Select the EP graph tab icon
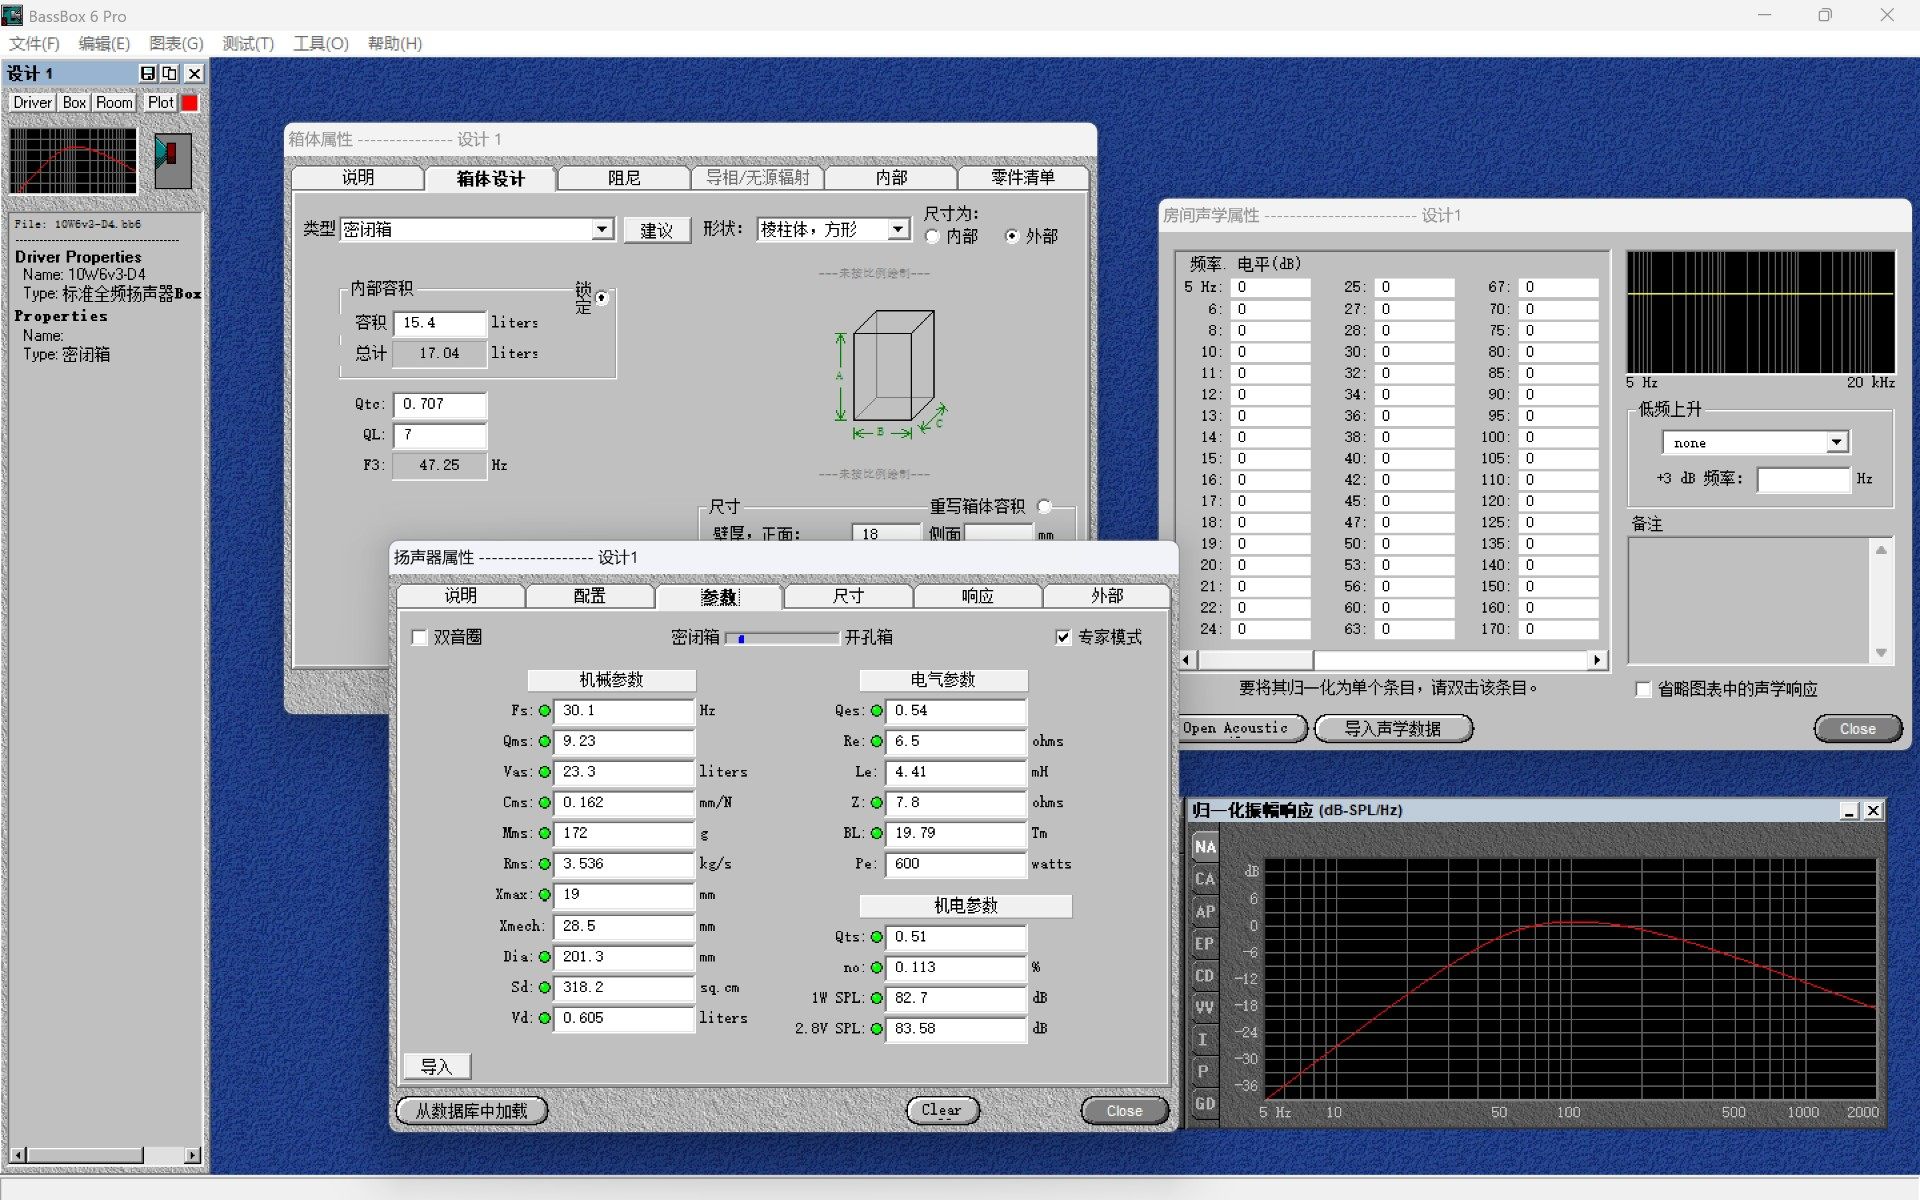Screen dimensions: 1920x1200 tap(1205, 944)
